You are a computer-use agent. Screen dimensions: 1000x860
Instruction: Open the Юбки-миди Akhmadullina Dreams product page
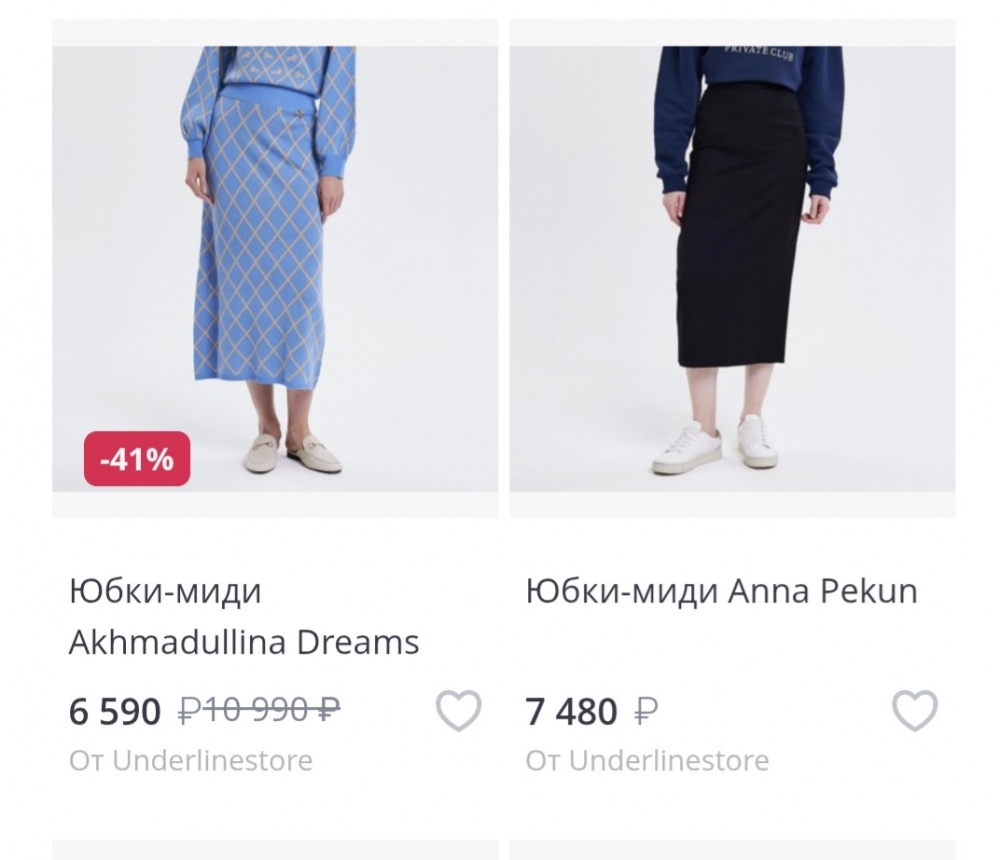242,616
